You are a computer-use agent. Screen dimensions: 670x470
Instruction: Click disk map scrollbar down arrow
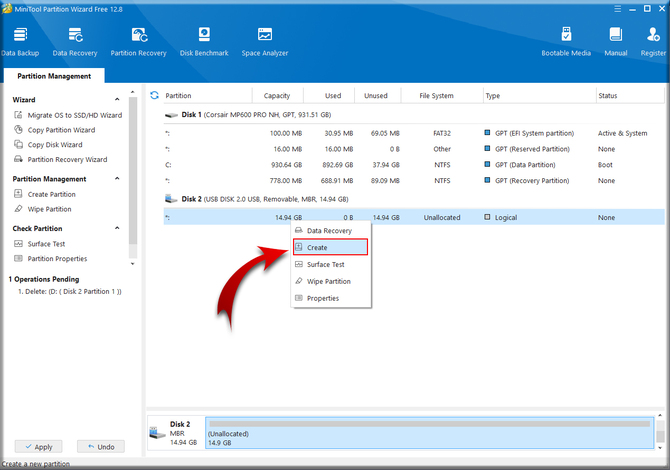pos(660,448)
